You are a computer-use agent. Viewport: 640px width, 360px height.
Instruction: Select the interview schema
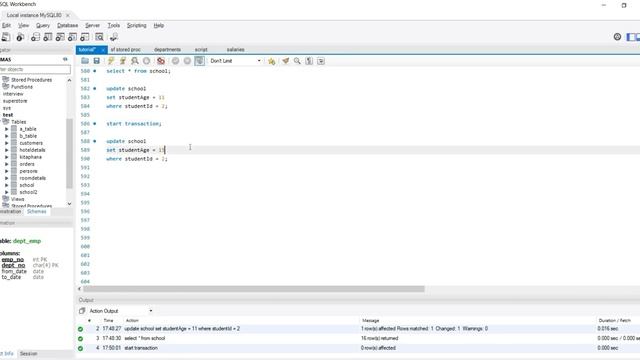click(x=13, y=94)
